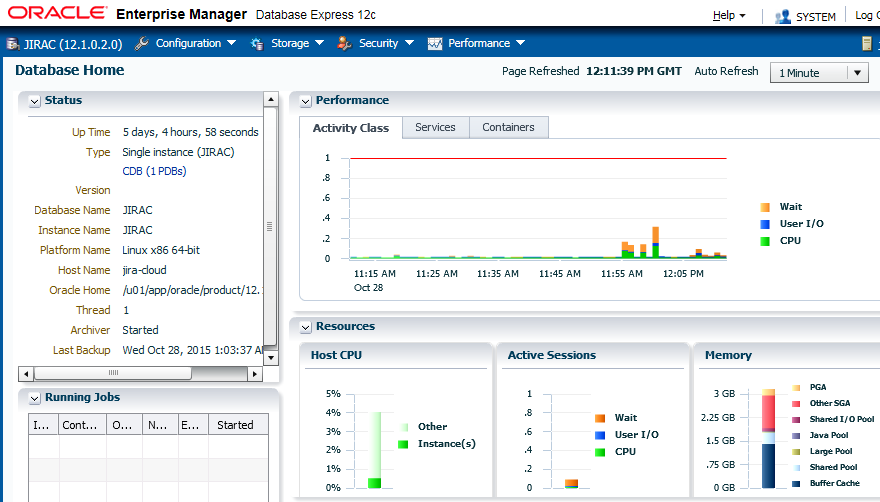
Task: Click the Last Backup date value
Action: (x=192, y=350)
